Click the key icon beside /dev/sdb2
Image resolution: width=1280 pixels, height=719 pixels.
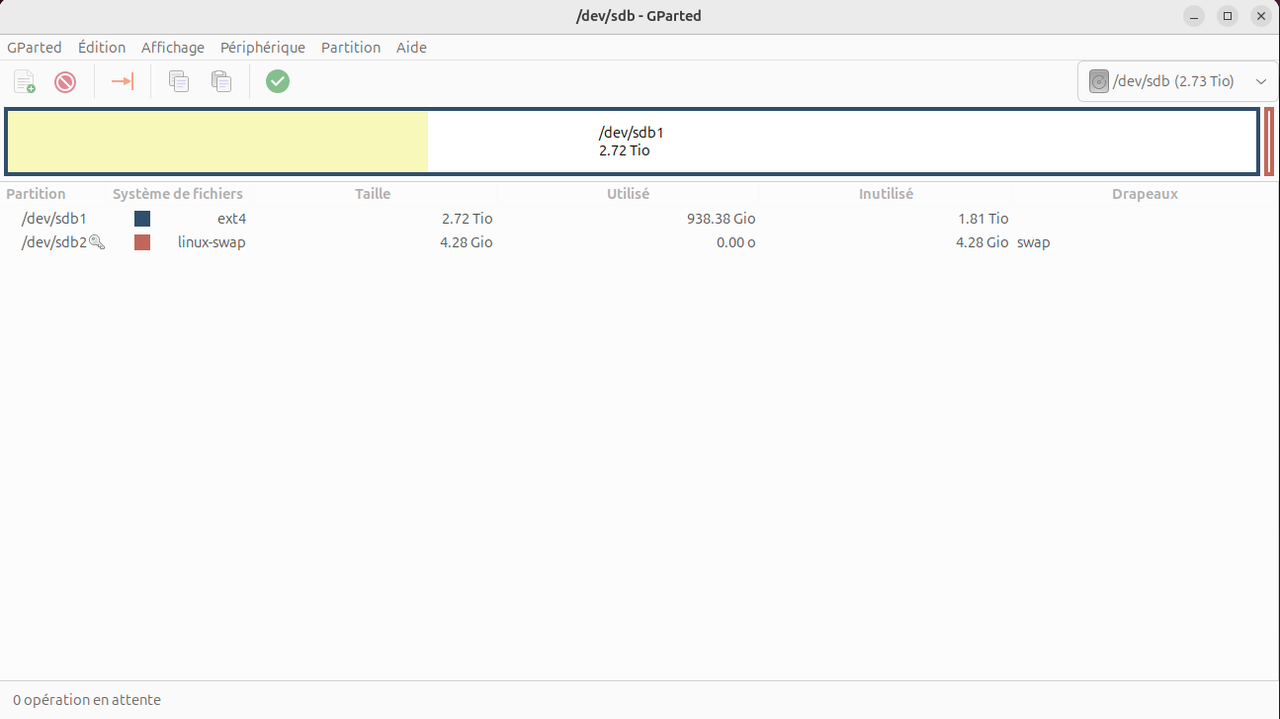point(97,242)
